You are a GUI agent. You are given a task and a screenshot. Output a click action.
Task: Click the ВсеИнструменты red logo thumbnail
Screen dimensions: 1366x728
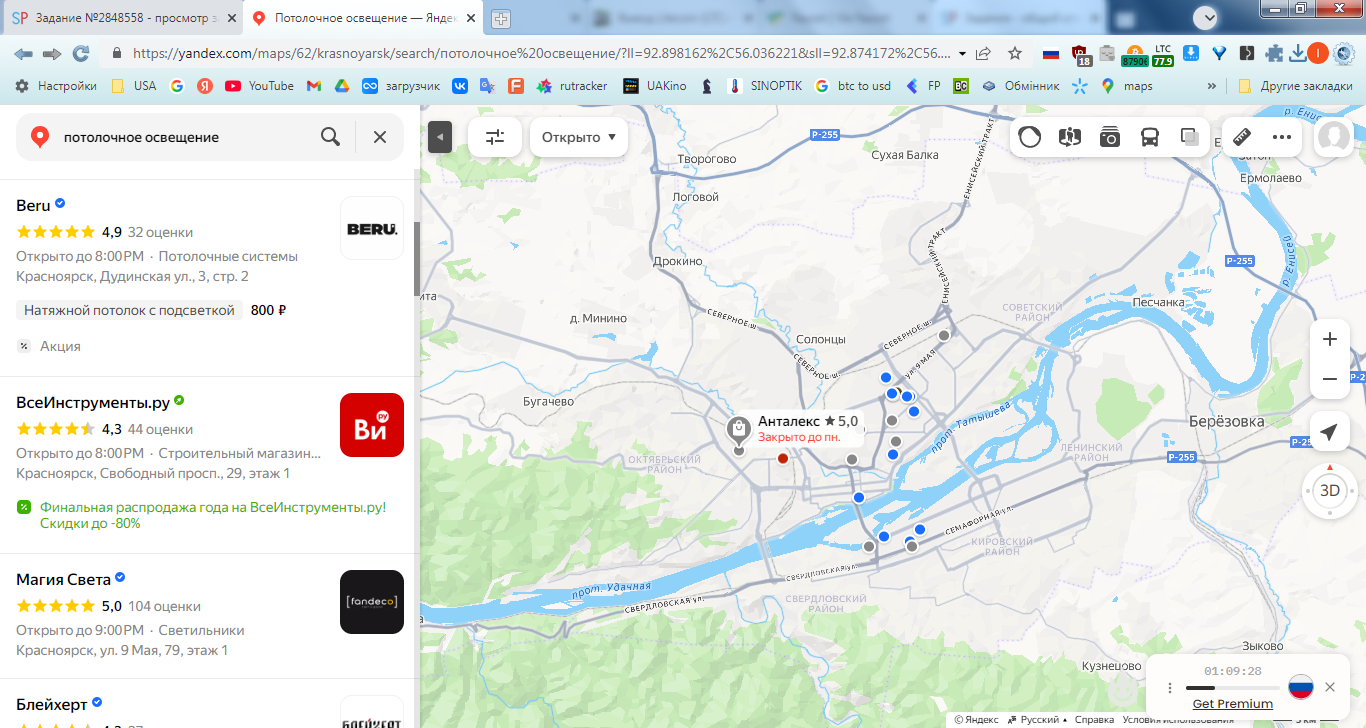372,425
